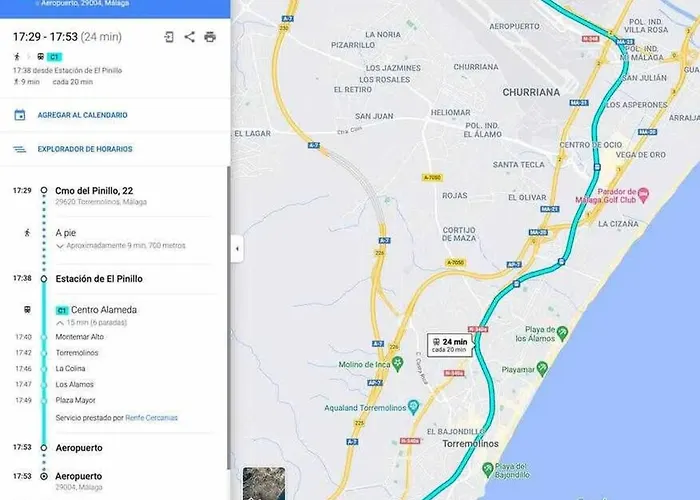Click Agregar al calendario

[83, 115]
